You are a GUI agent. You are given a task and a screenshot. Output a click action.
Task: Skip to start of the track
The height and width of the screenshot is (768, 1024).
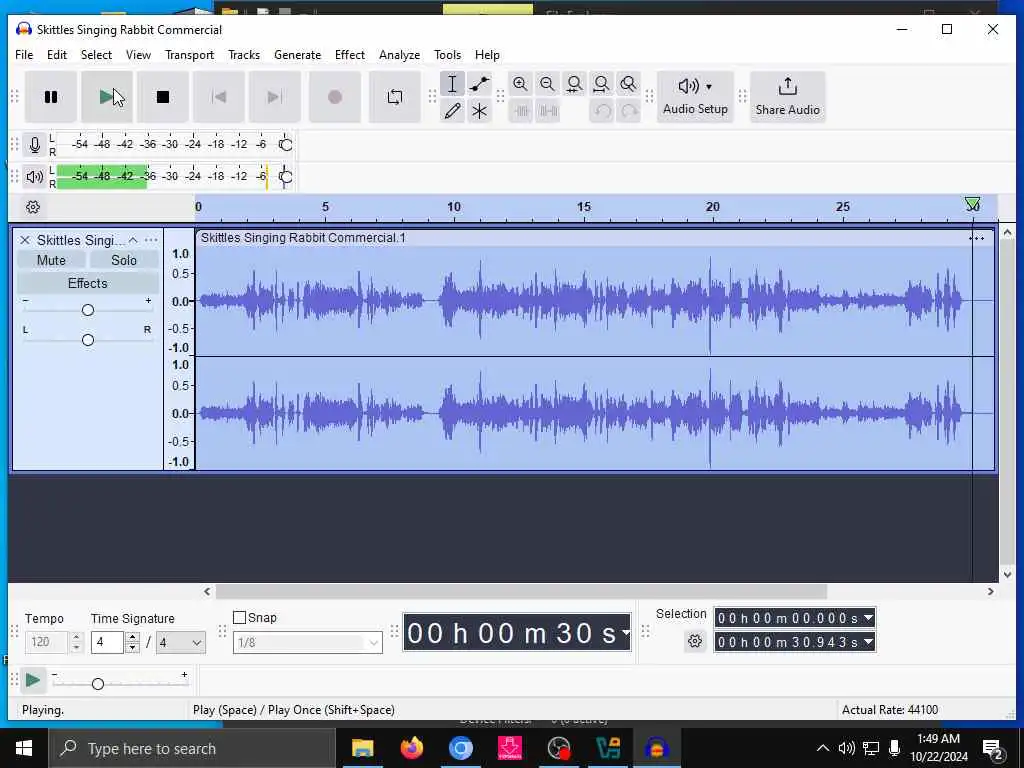(219, 97)
